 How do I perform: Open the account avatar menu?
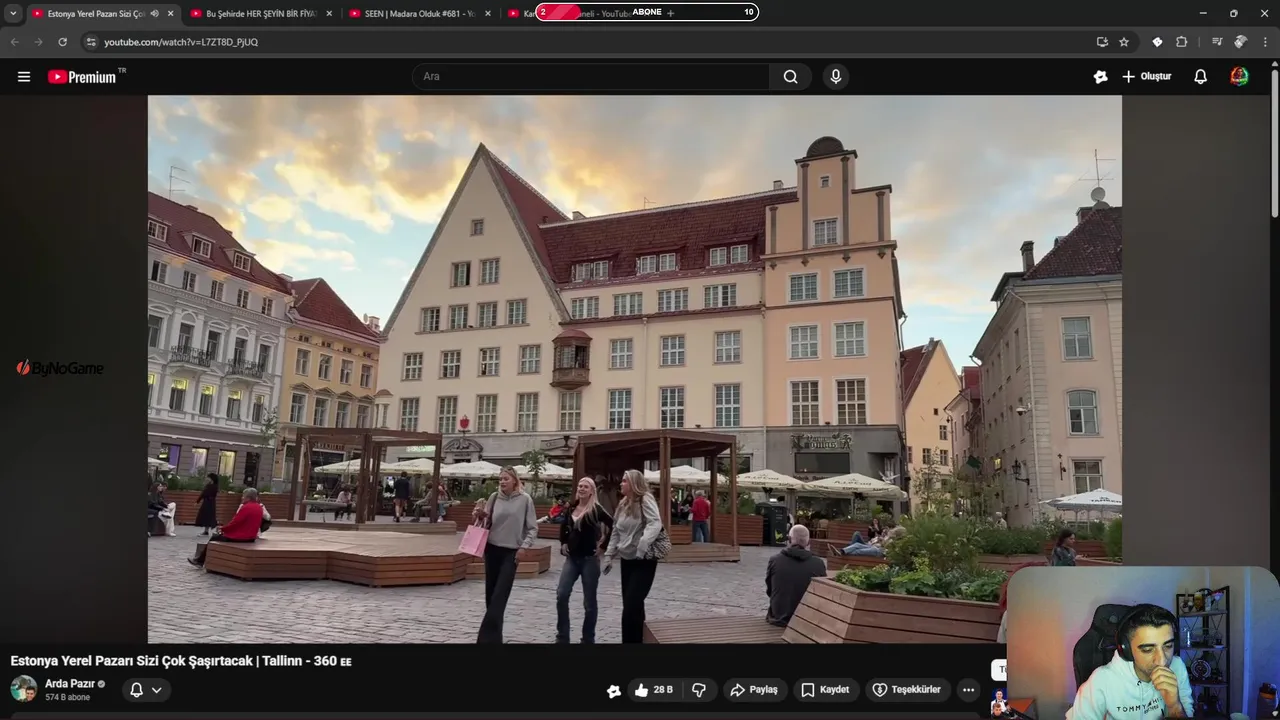pos(1239,77)
